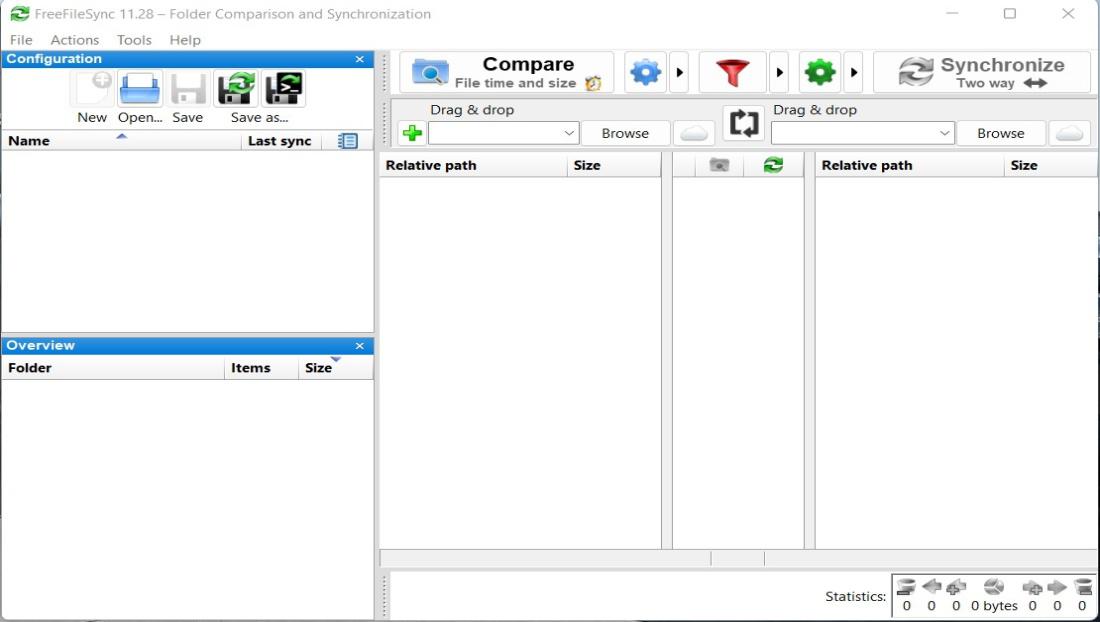Swap sides using the arrows icon

point(744,123)
